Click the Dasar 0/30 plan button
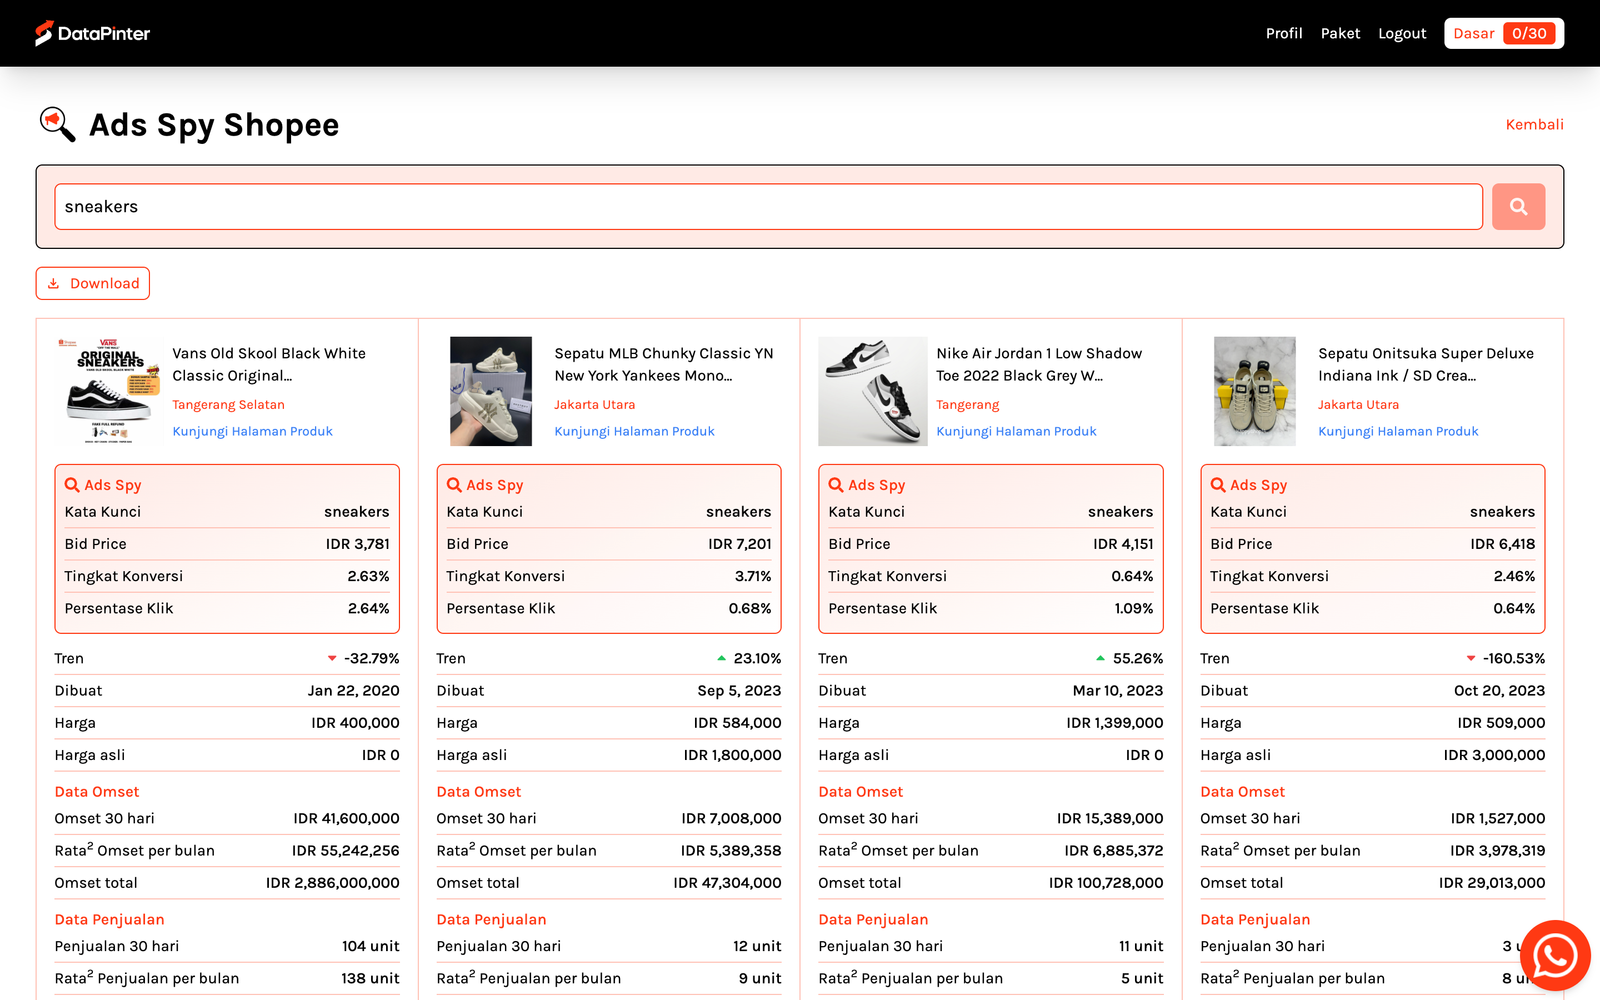This screenshot has width=1600, height=1000. click(x=1503, y=33)
